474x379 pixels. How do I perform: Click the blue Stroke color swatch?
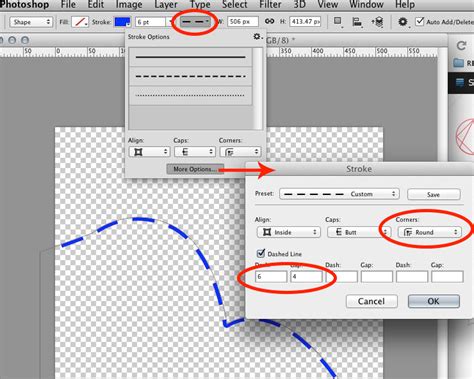(x=122, y=22)
